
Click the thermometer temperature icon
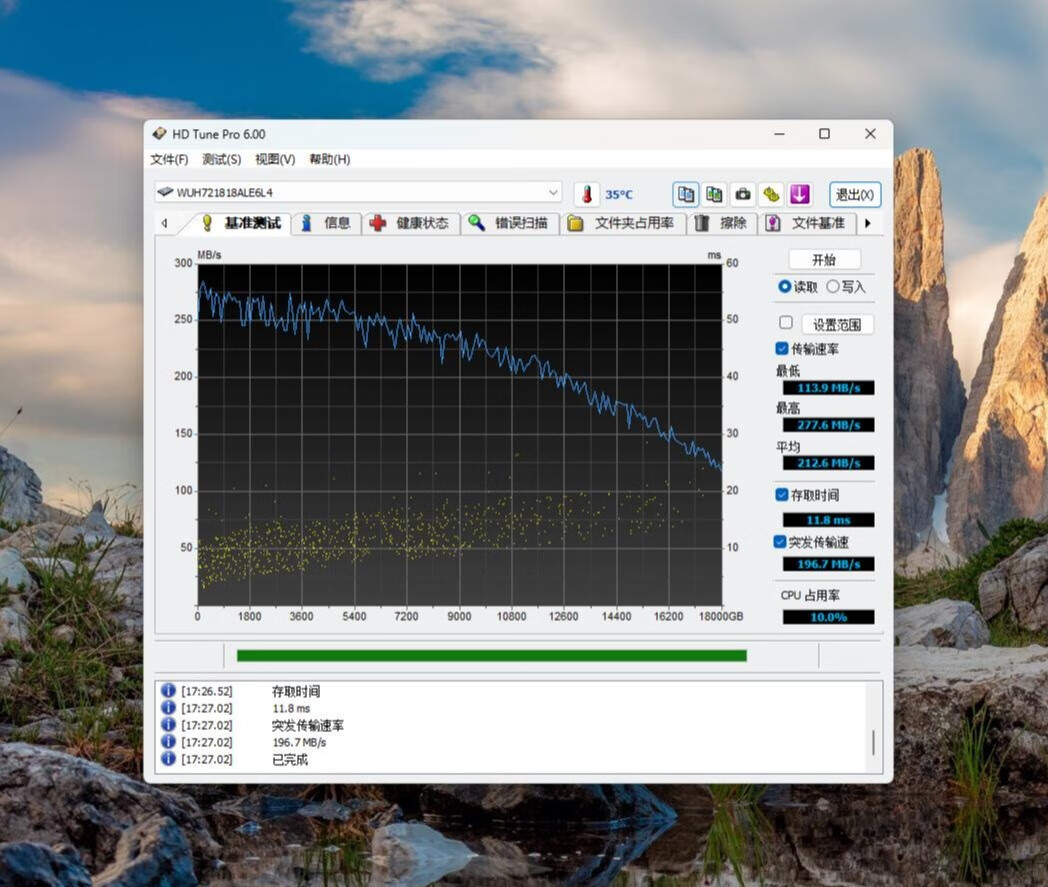(587, 195)
